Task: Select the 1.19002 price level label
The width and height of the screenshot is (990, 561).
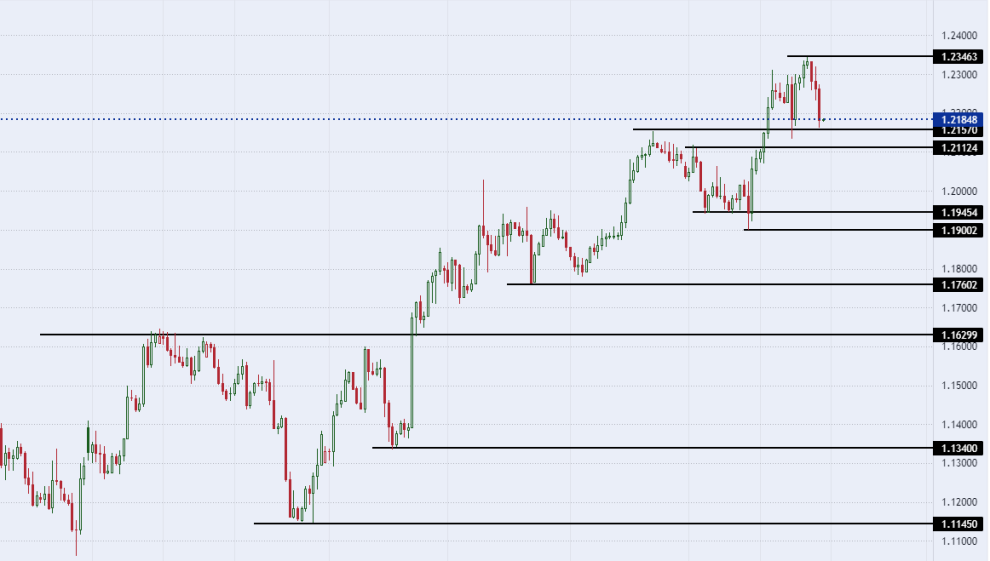Action: click(958, 230)
